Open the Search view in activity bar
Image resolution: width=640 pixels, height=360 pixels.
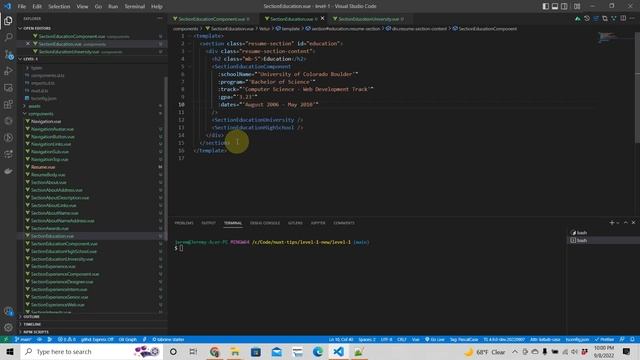[x=8, y=37]
